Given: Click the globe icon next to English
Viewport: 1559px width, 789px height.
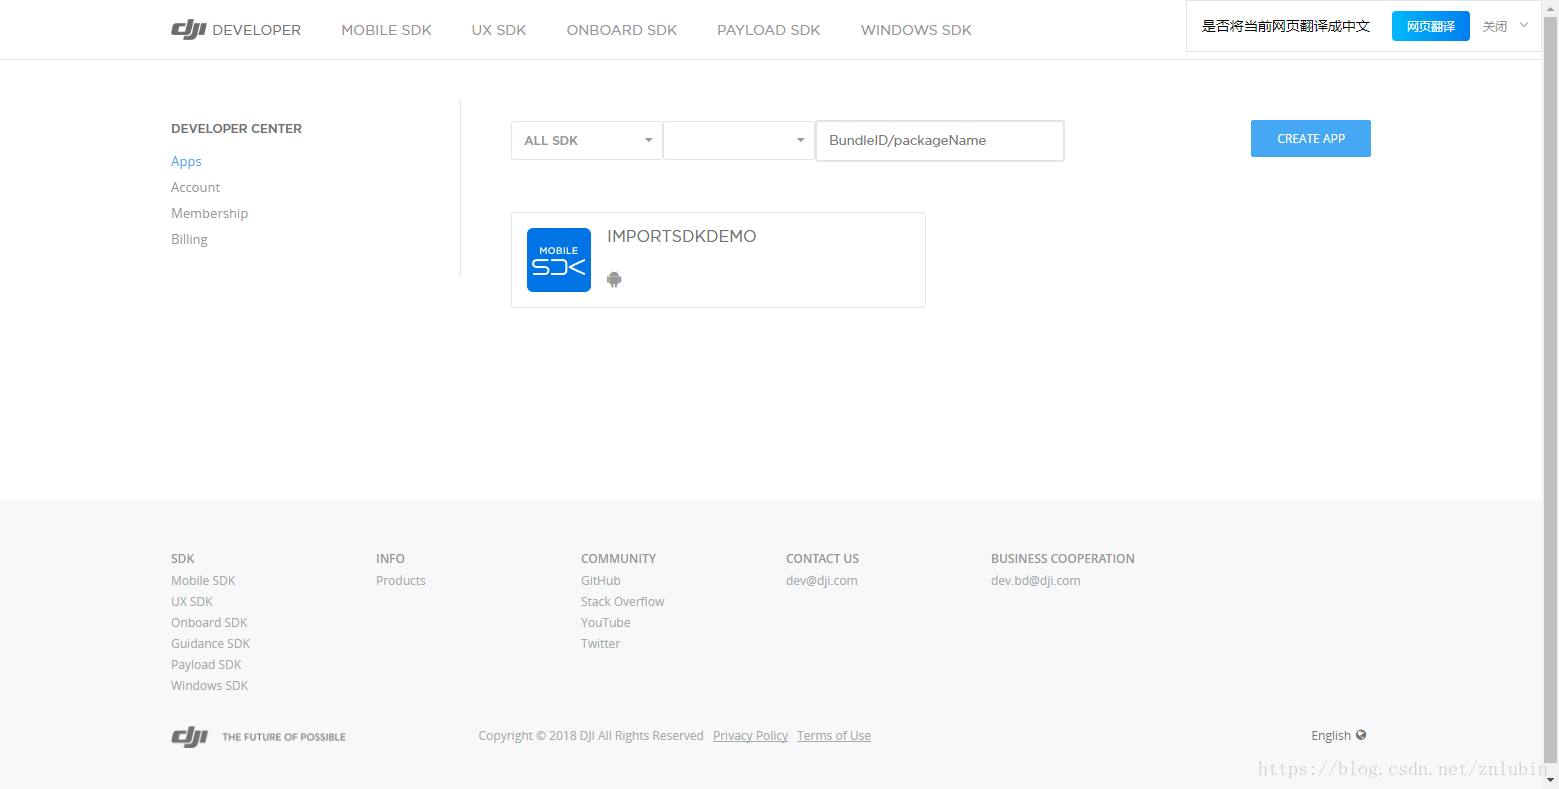Looking at the screenshot, I should click(1361, 735).
